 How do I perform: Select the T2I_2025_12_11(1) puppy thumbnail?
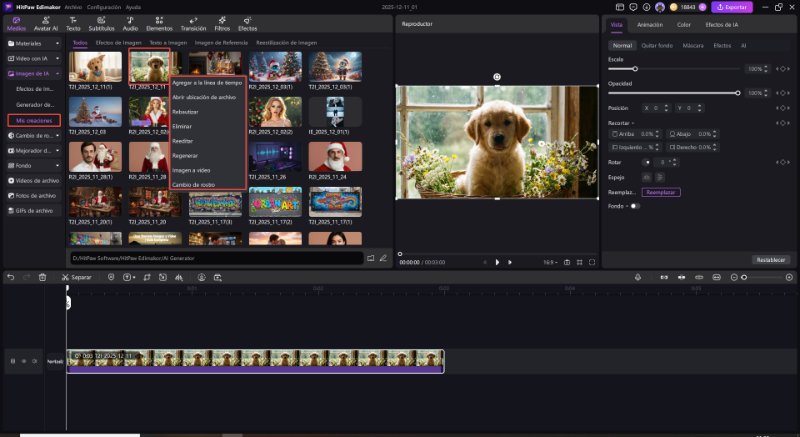point(95,67)
